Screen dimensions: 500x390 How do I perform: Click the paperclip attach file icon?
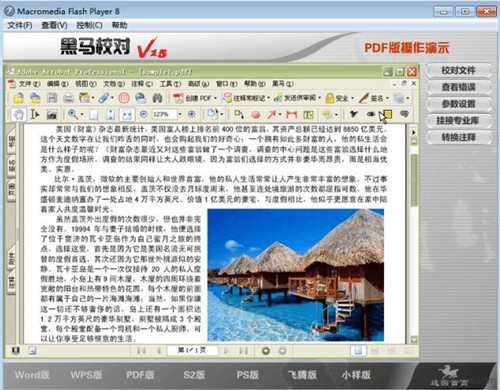pos(104,98)
